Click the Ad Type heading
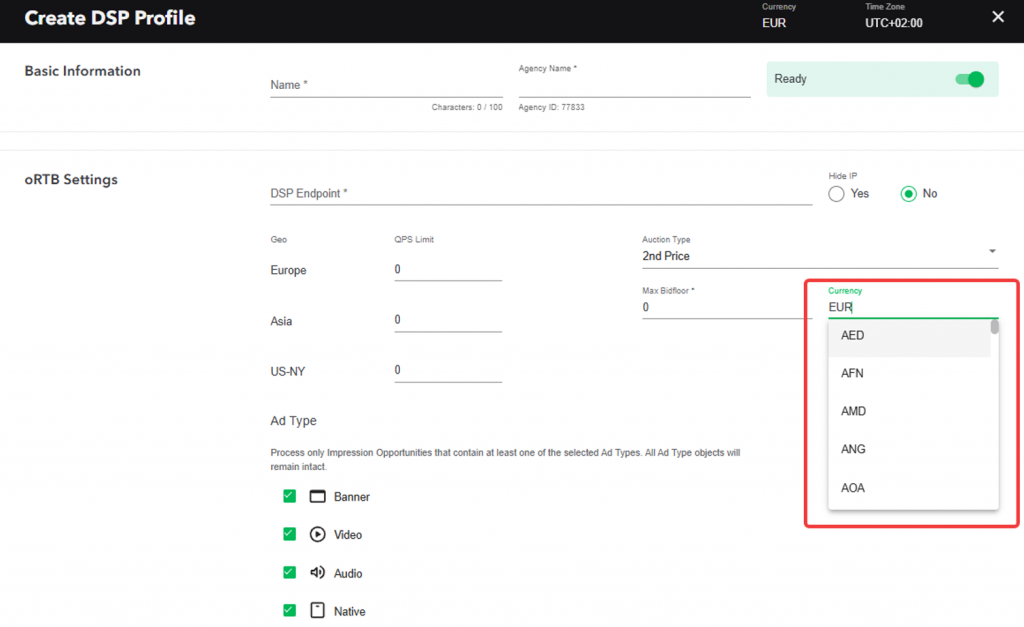This screenshot has height=627, width=1024. (x=294, y=421)
